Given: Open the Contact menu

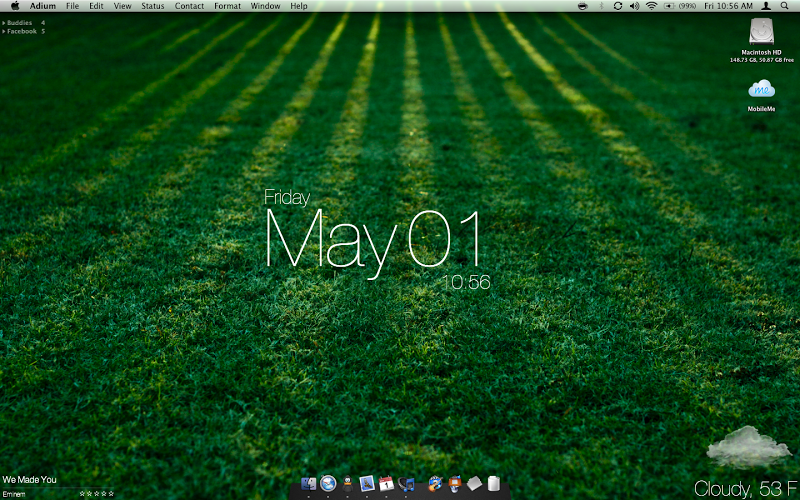Looking at the screenshot, I should (189, 6).
